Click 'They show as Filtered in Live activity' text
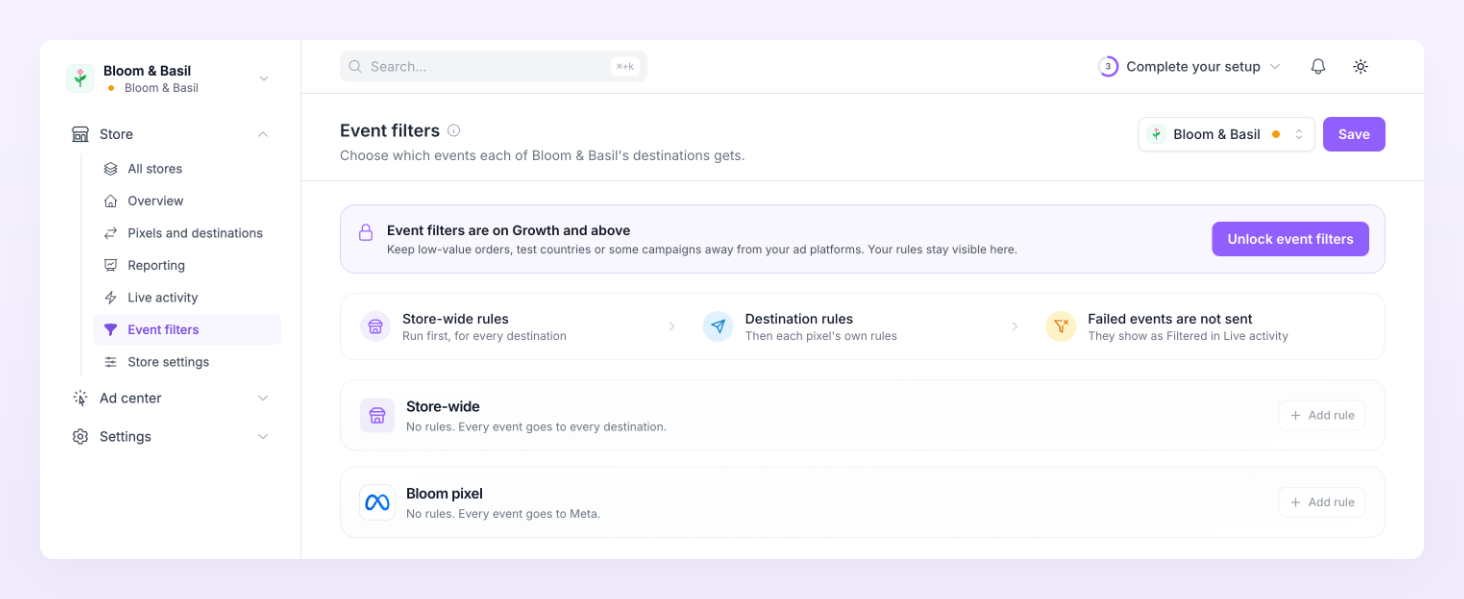 click(1188, 336)
